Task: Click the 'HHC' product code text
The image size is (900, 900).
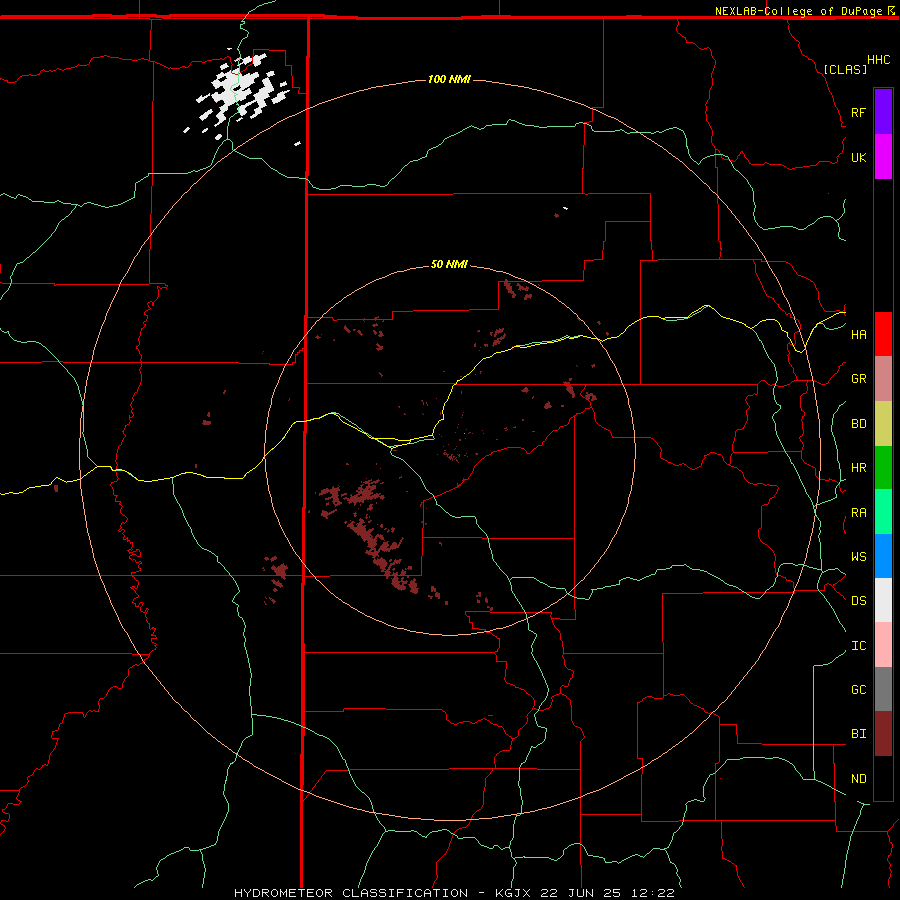Action: point(878,60)
